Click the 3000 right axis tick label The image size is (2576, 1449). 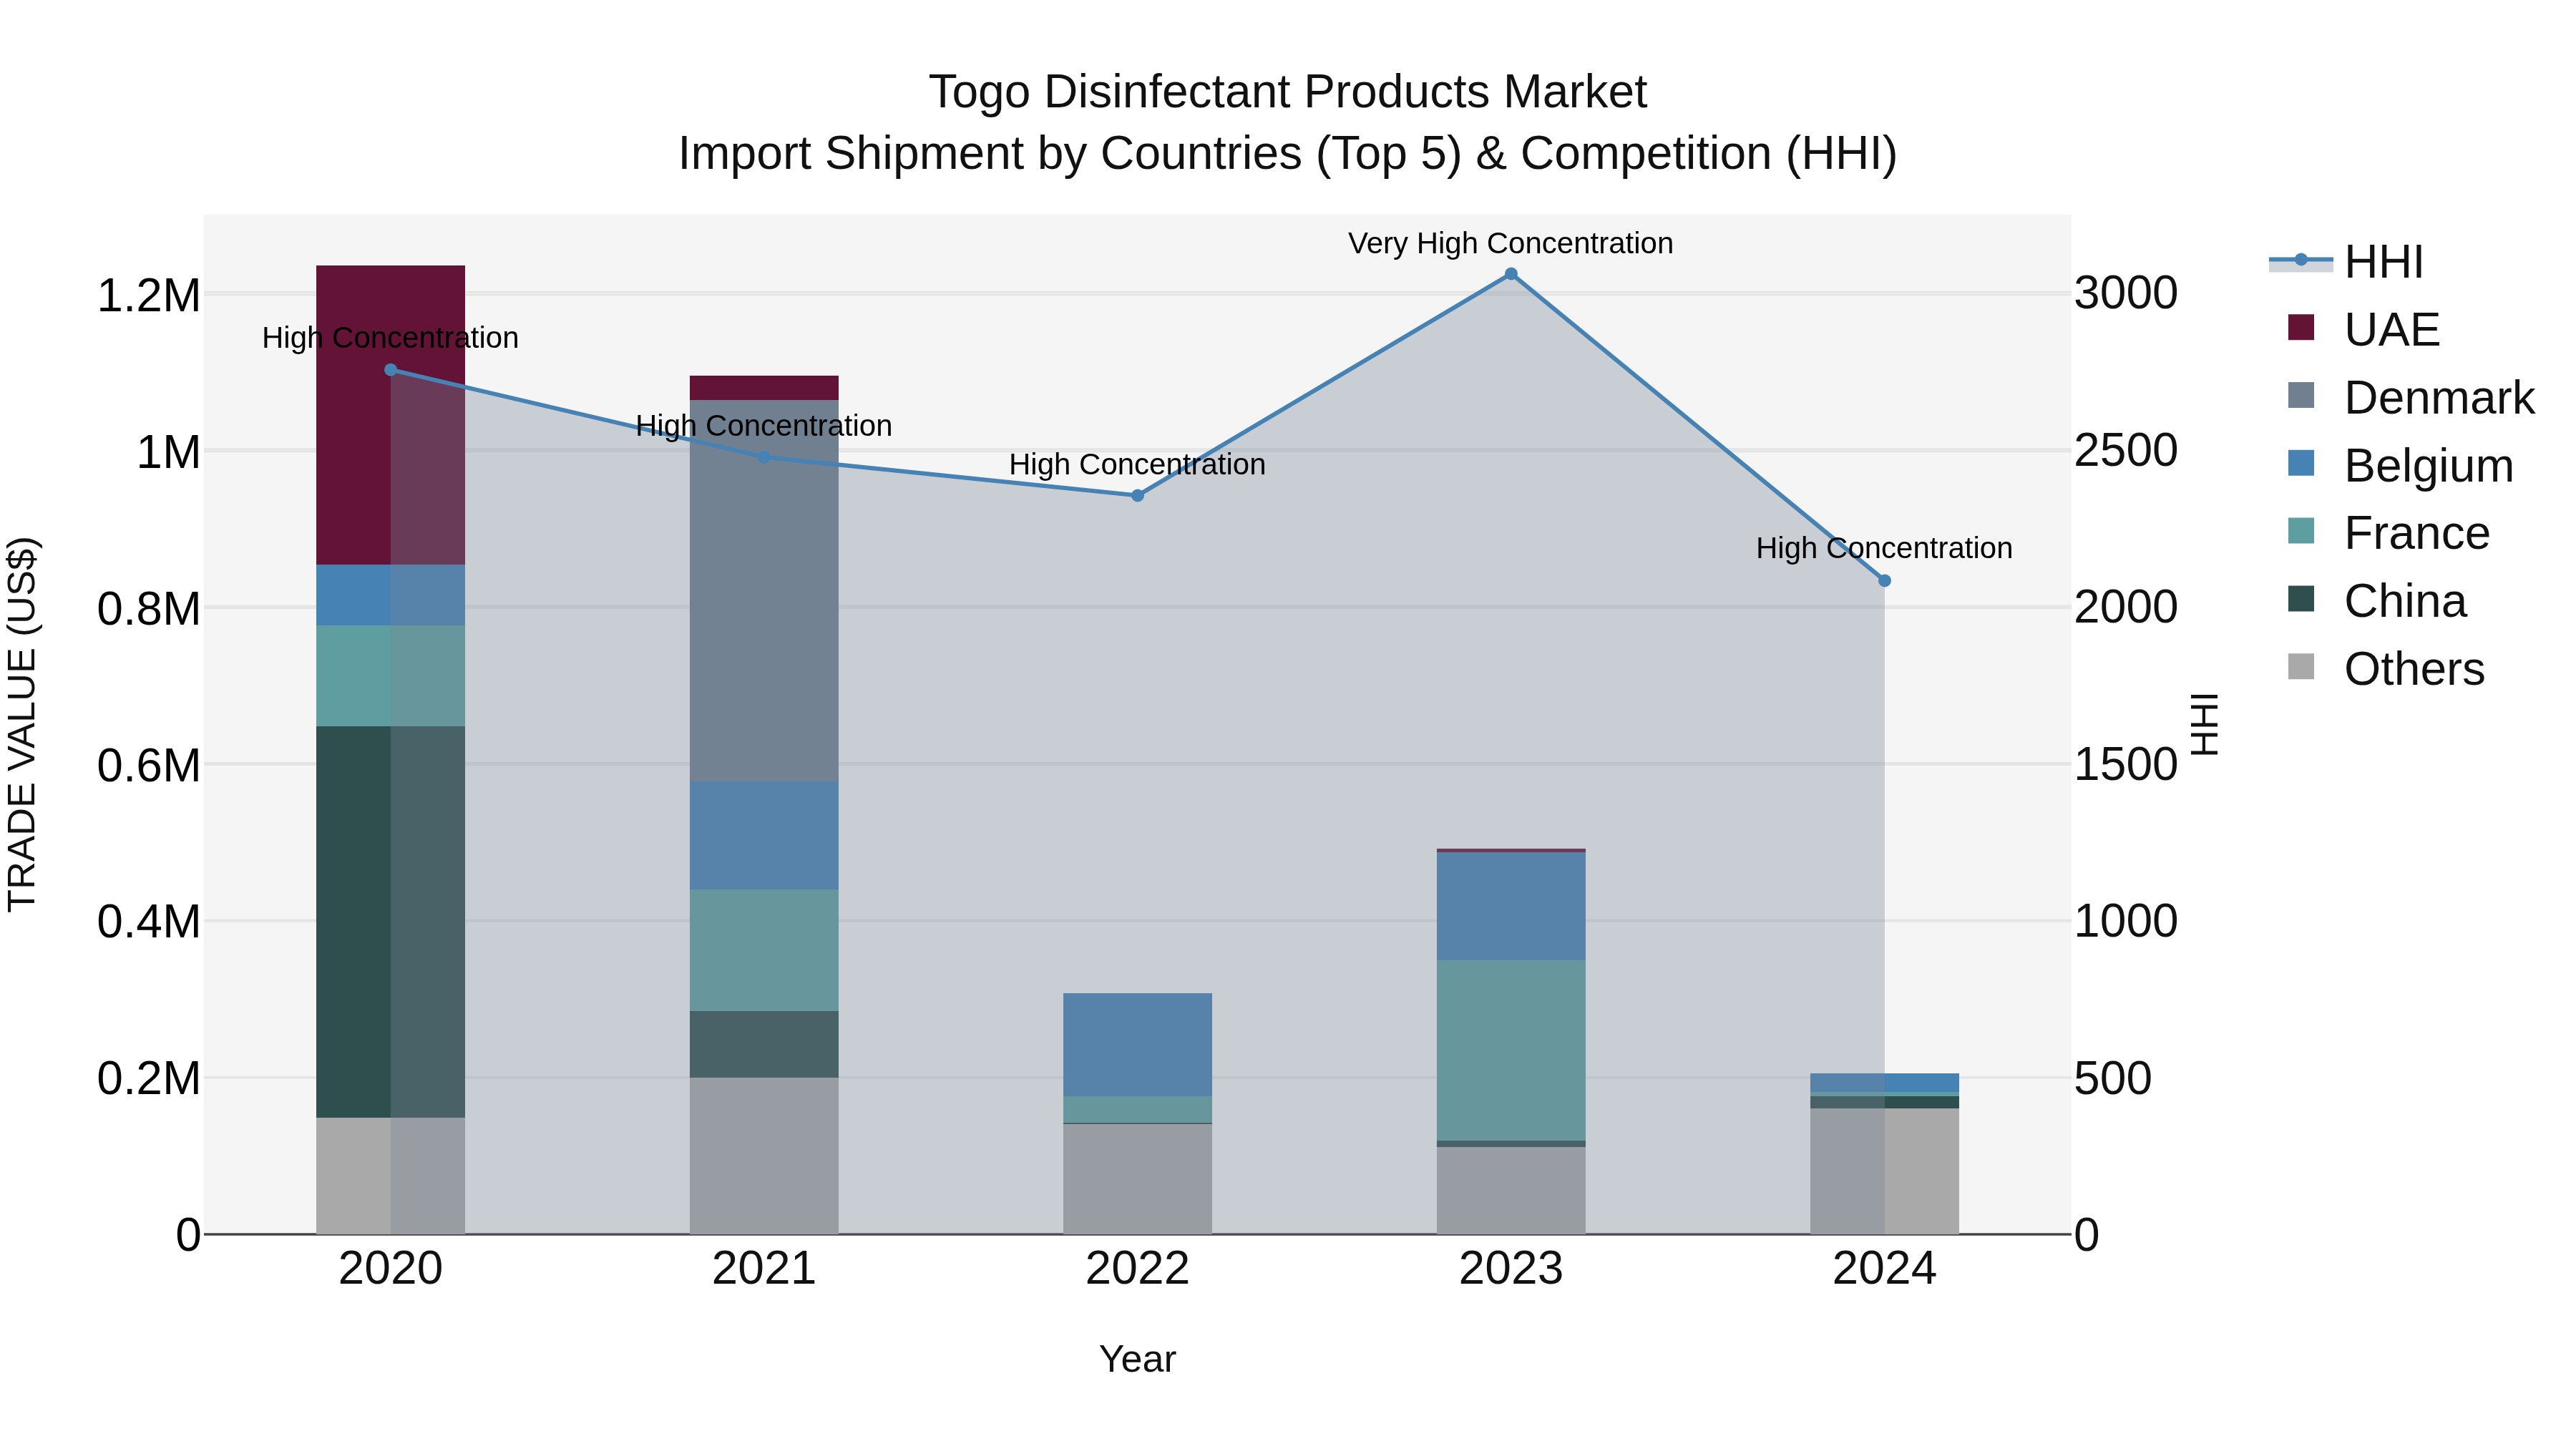(2126, 294)
